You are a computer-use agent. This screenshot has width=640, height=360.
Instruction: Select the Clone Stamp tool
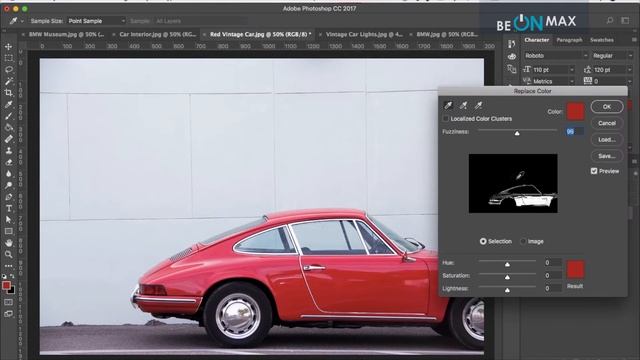[9, 151]
